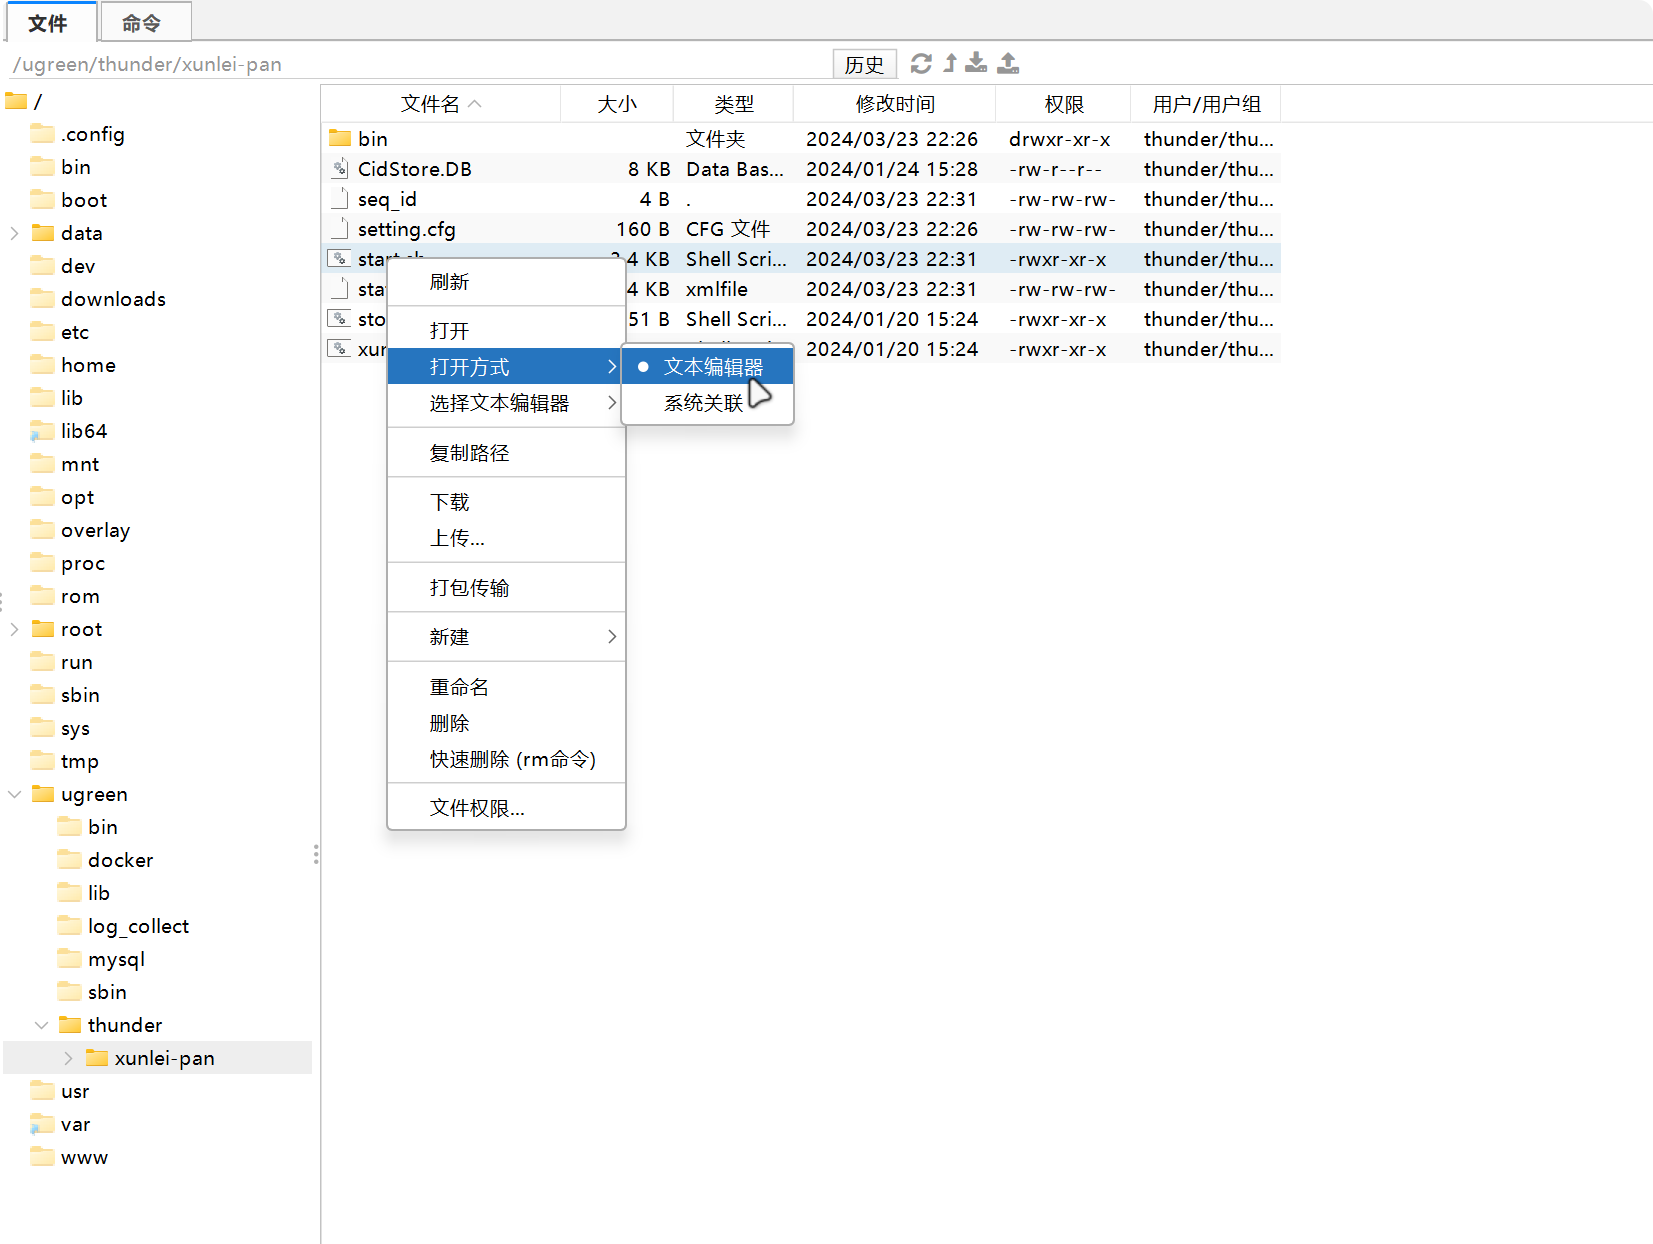Click the CidStore.DB file name
The width and height of the screenshot is (1653, 1244).
tap(415, 169)
